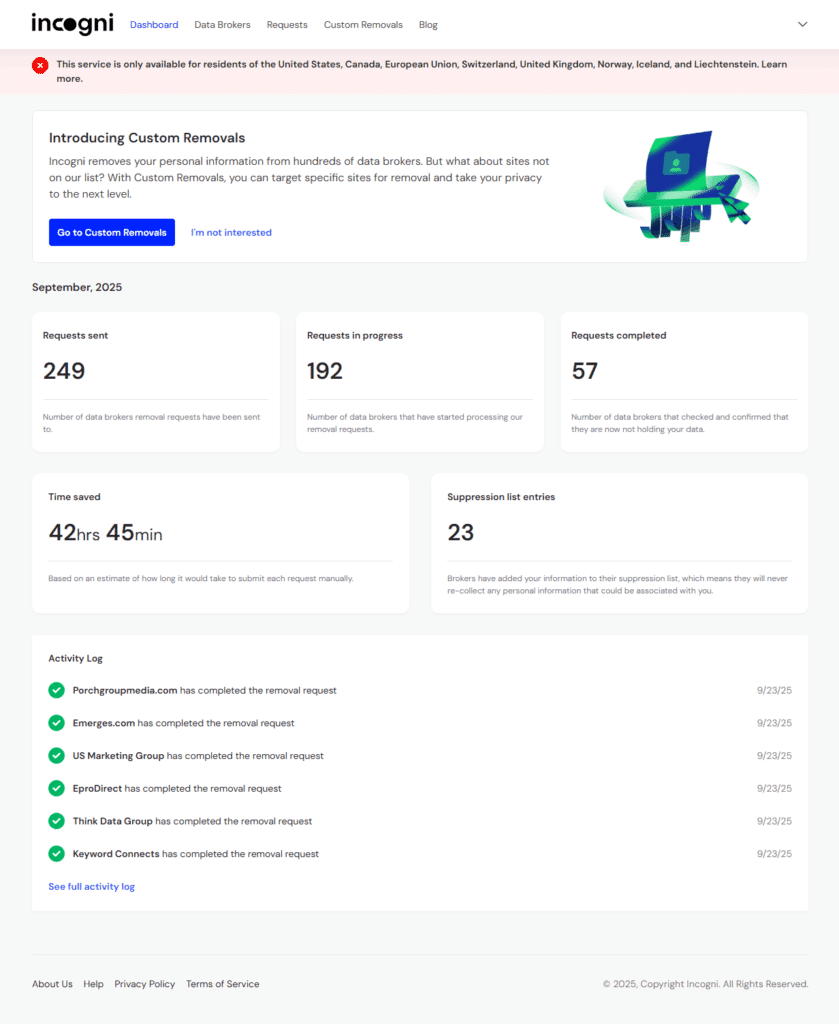Click the green checkmark beside Keyword Connects

tap(56, 854)
